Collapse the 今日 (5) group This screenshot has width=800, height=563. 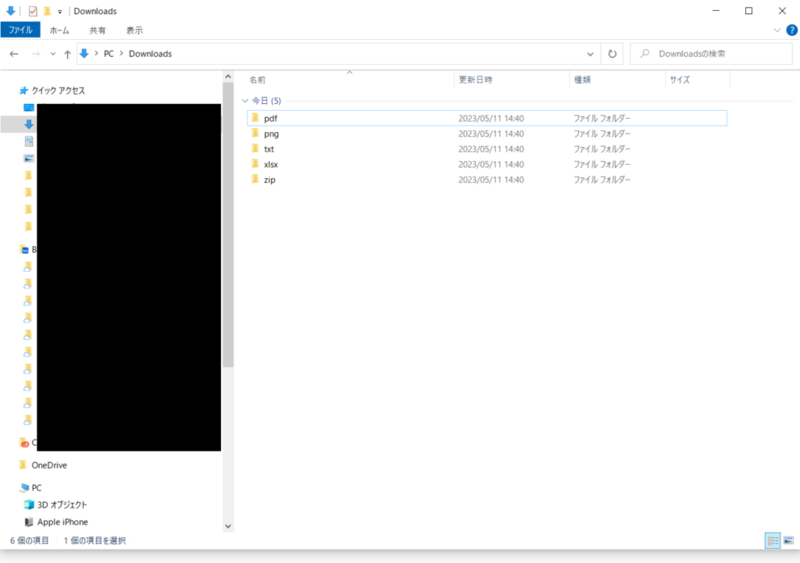point(245,101)
